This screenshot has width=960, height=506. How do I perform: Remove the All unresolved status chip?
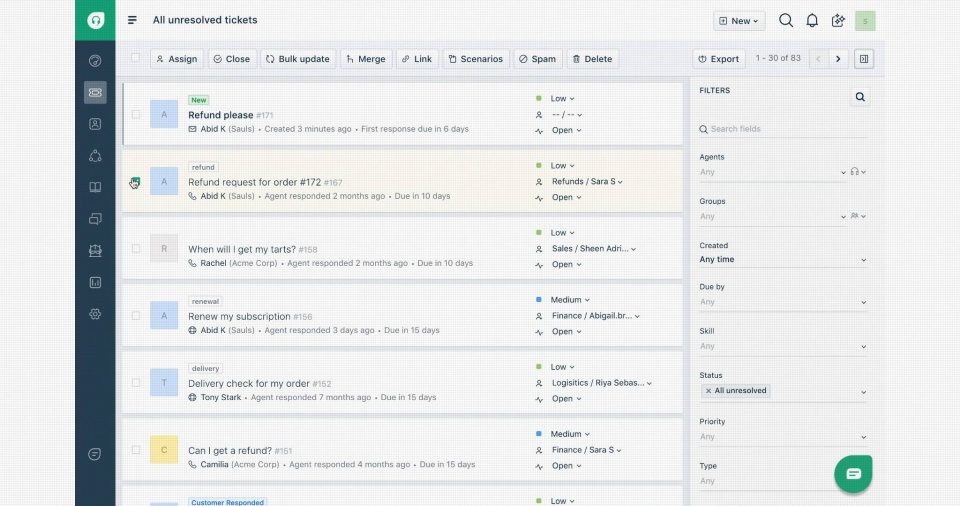(708, 391)
